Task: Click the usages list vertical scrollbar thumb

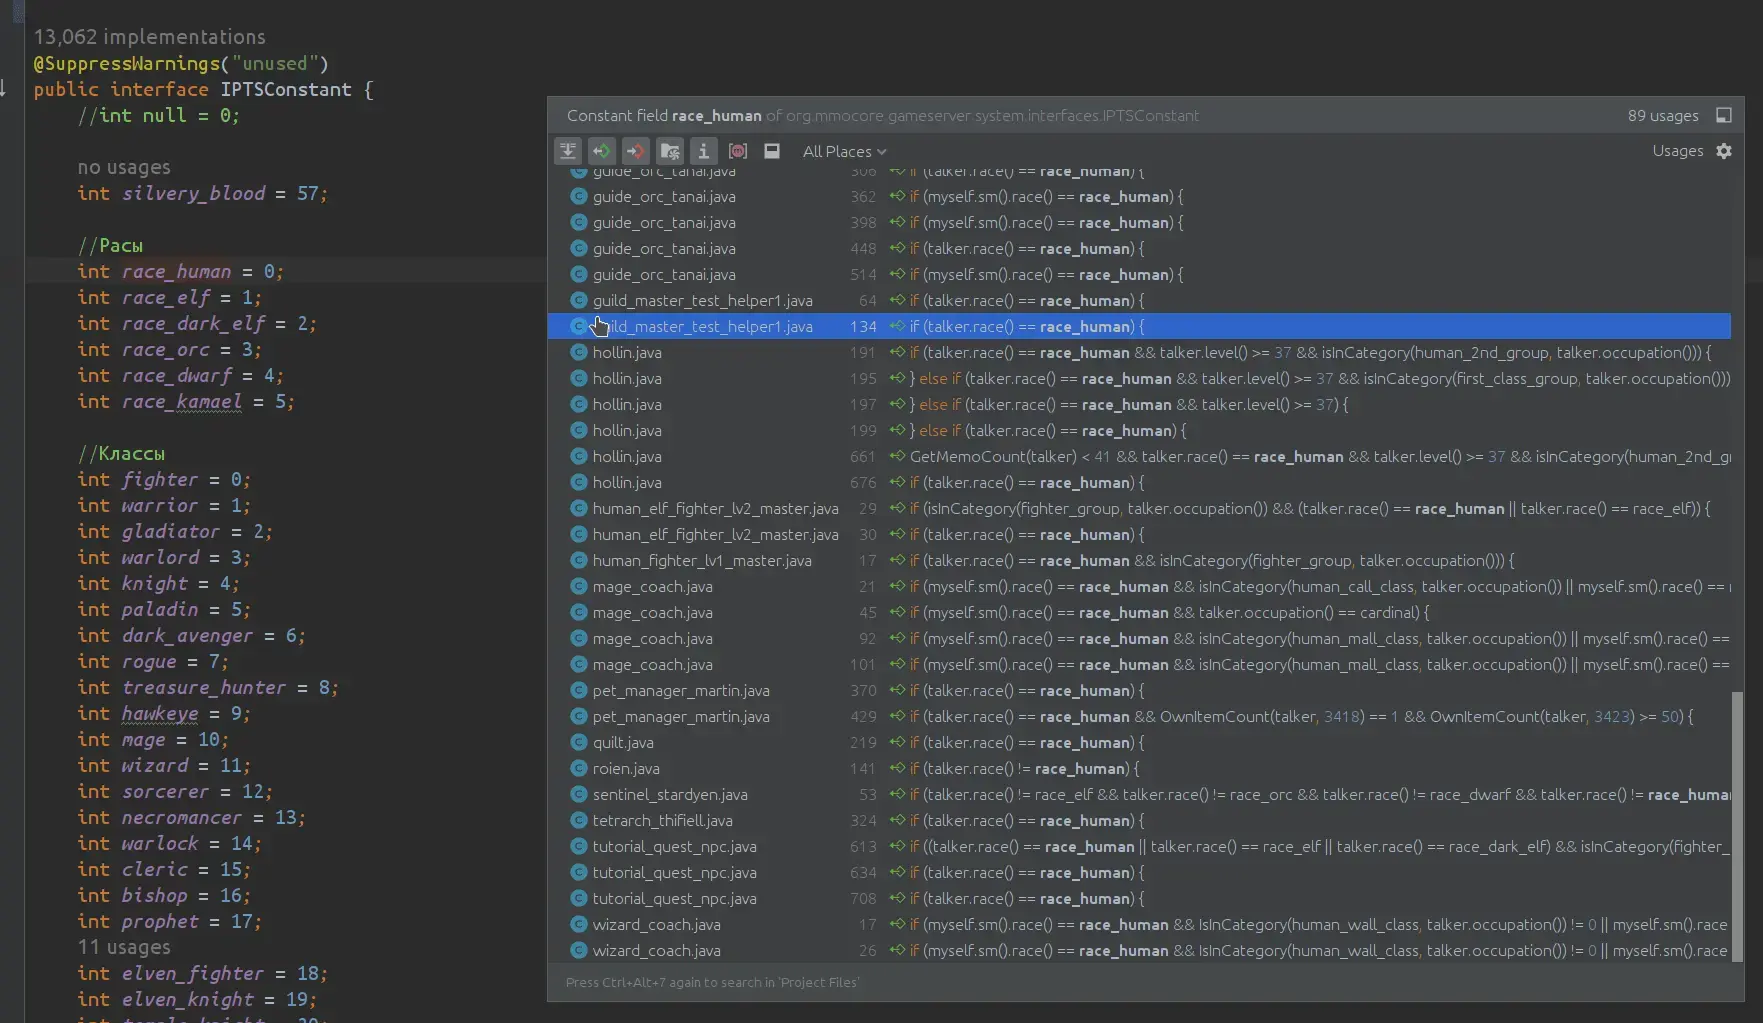Action: [x=1738, y=826]
